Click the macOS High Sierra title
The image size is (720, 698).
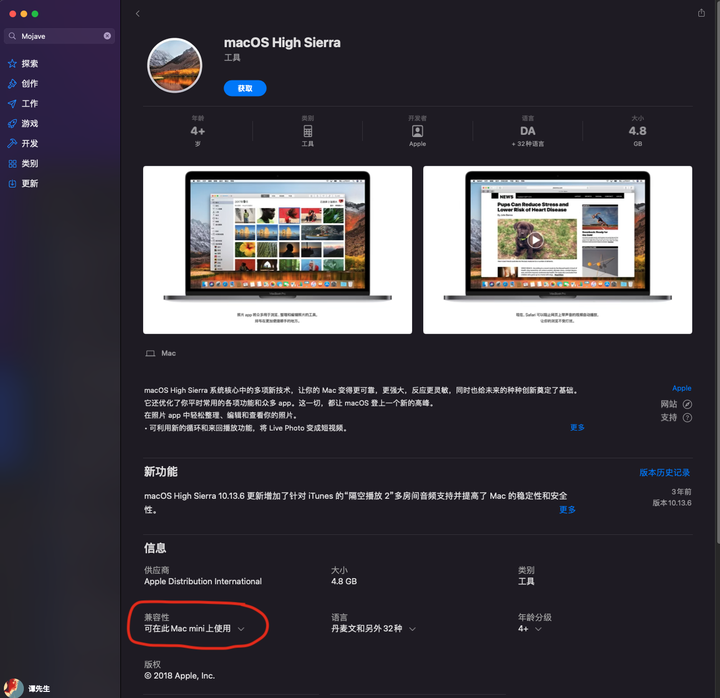pos(282,43)
